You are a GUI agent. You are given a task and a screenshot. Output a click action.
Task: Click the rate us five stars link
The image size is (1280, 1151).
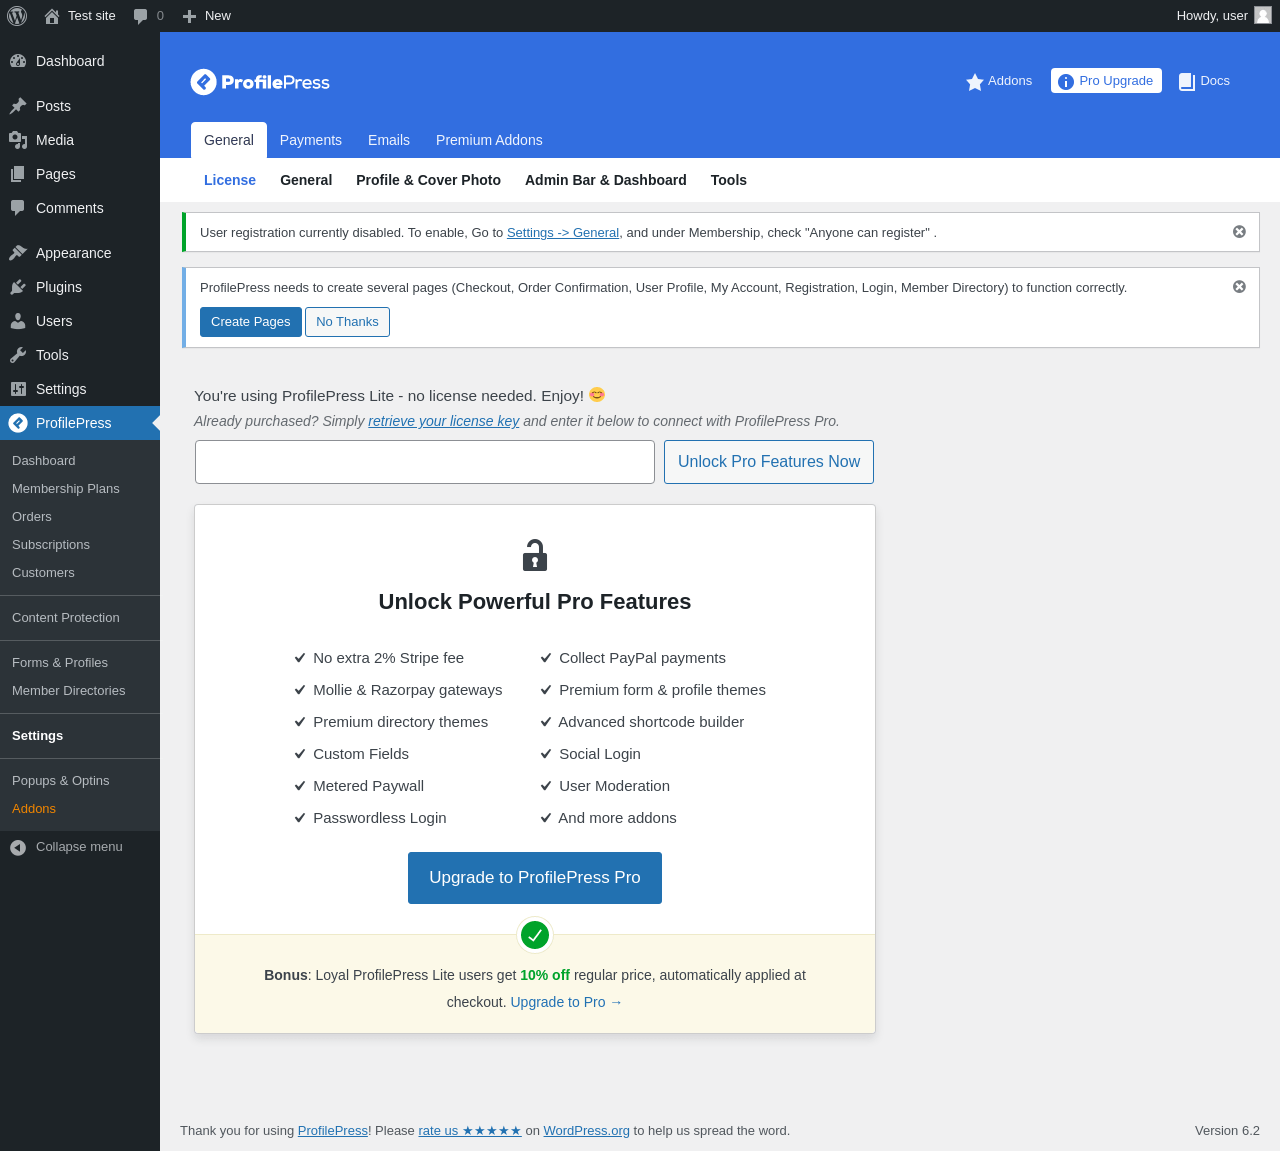tap(470, 1131)
